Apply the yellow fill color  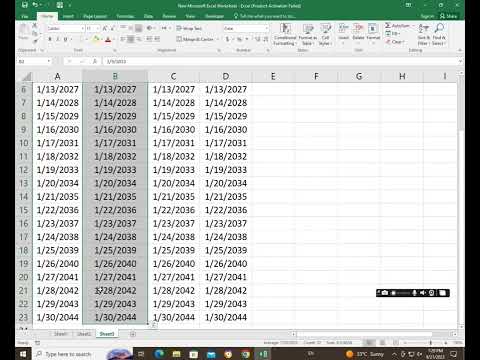(96, 39)
